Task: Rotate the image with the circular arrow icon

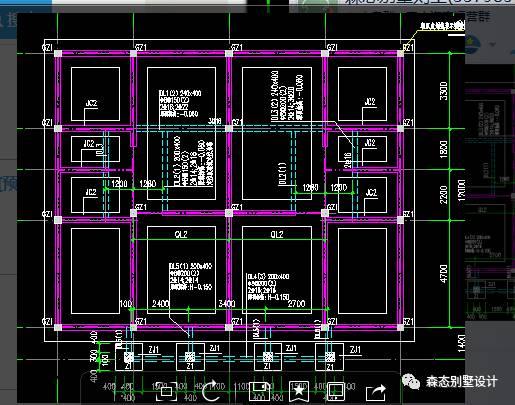Action: (x=211, y=391)
